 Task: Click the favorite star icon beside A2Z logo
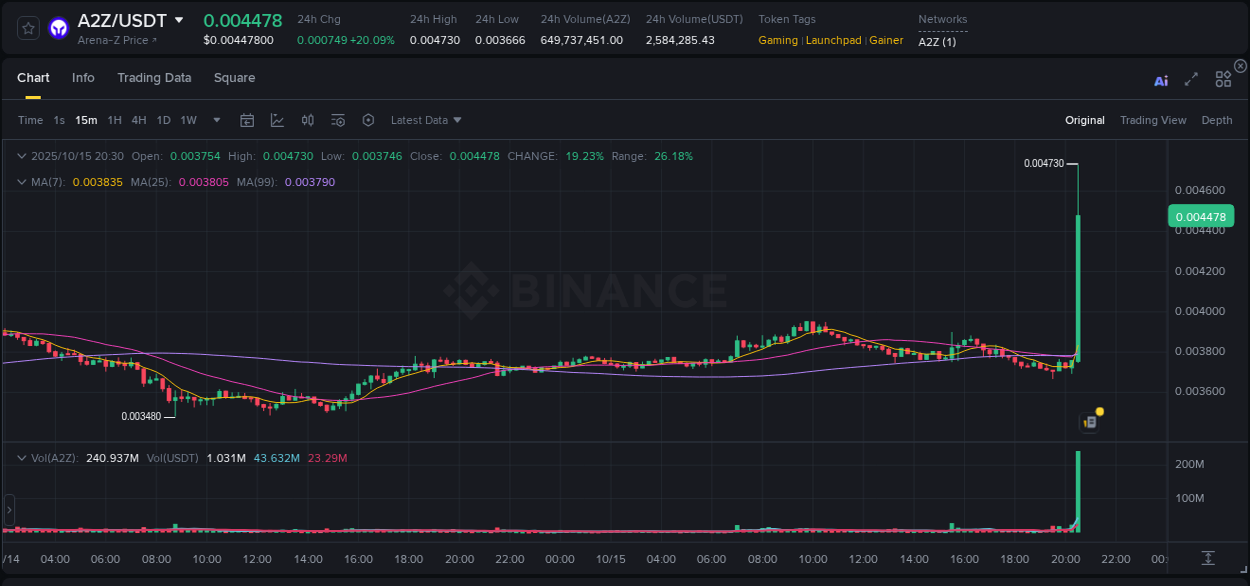pos(27,28)
